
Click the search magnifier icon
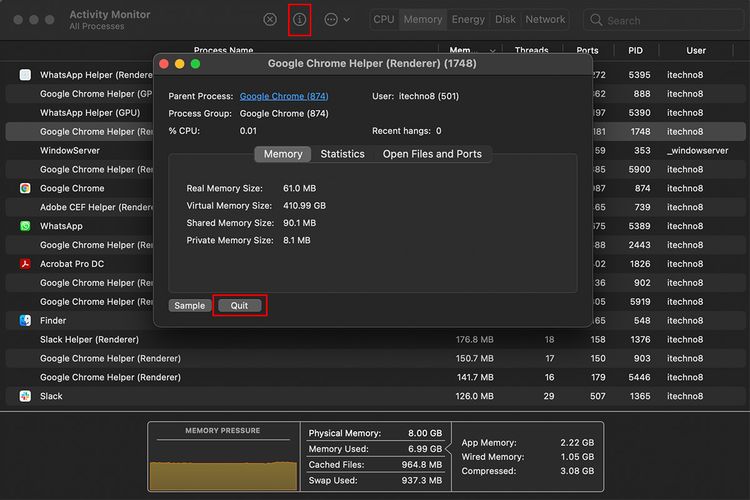click(596, 20)
